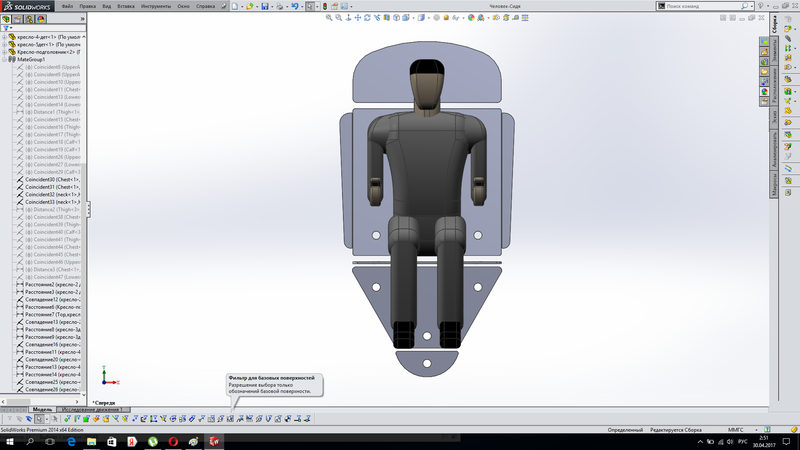Click the New document icon
Viewport: 800px width, 450px height.
coord(234,6)
